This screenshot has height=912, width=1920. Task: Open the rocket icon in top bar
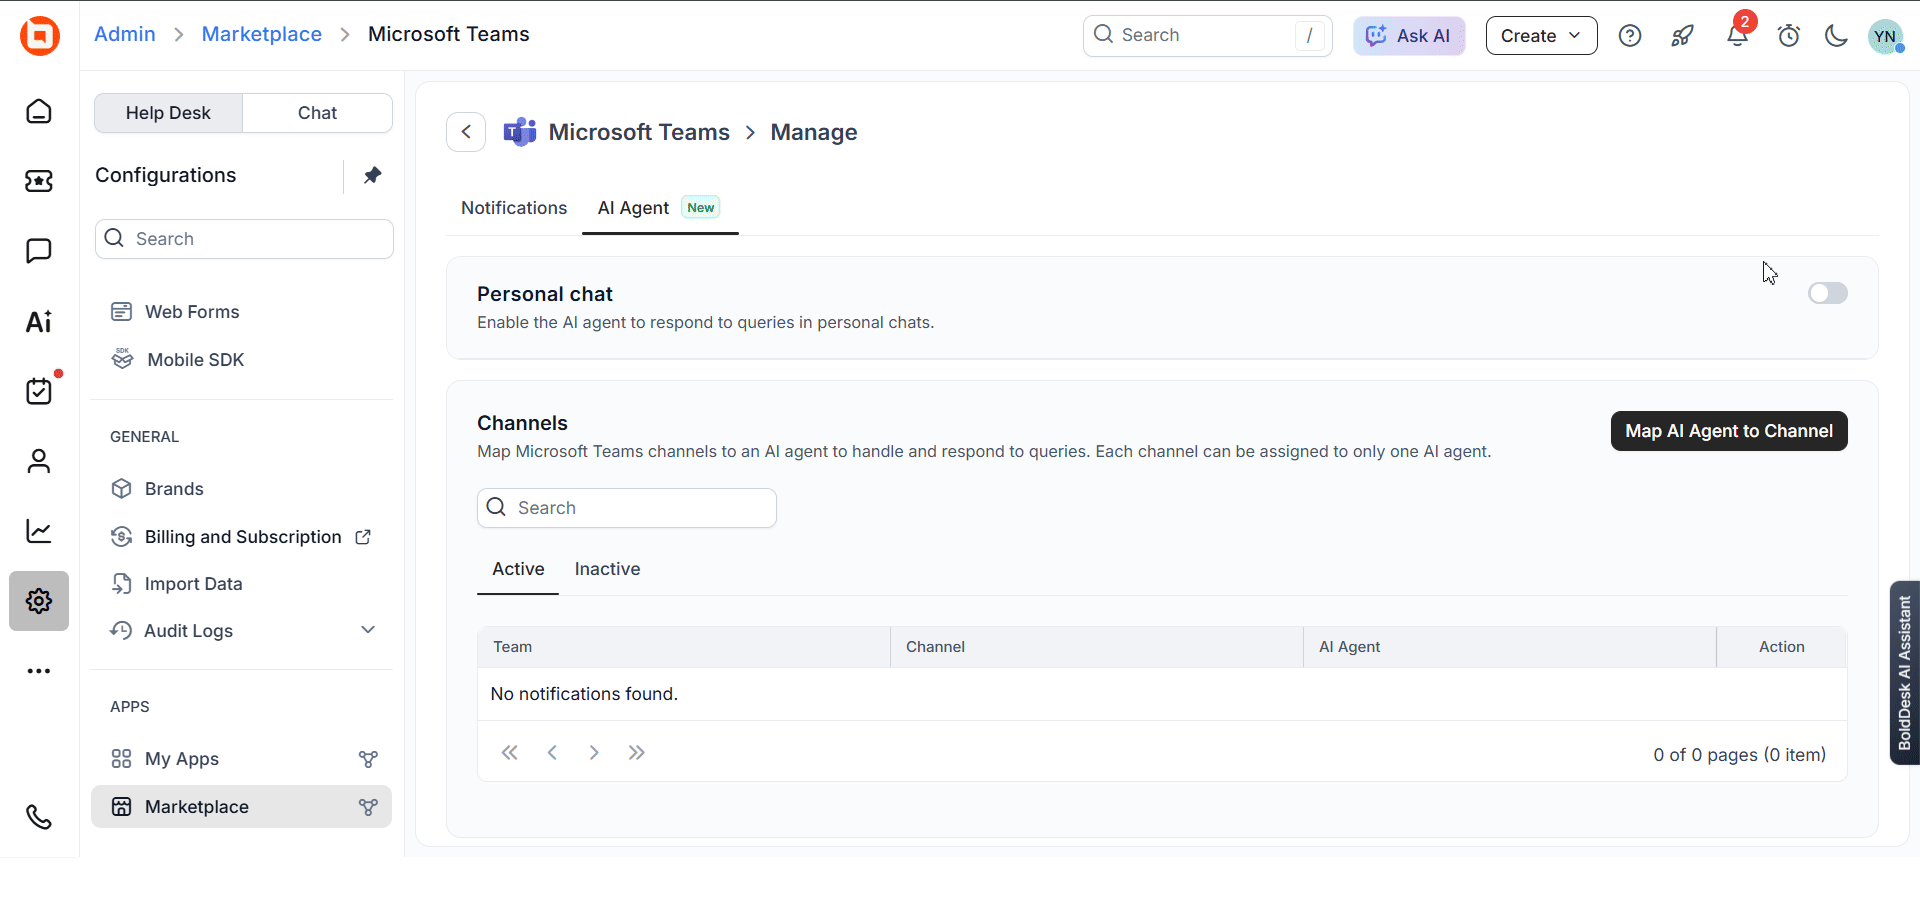pos(1683,36)
